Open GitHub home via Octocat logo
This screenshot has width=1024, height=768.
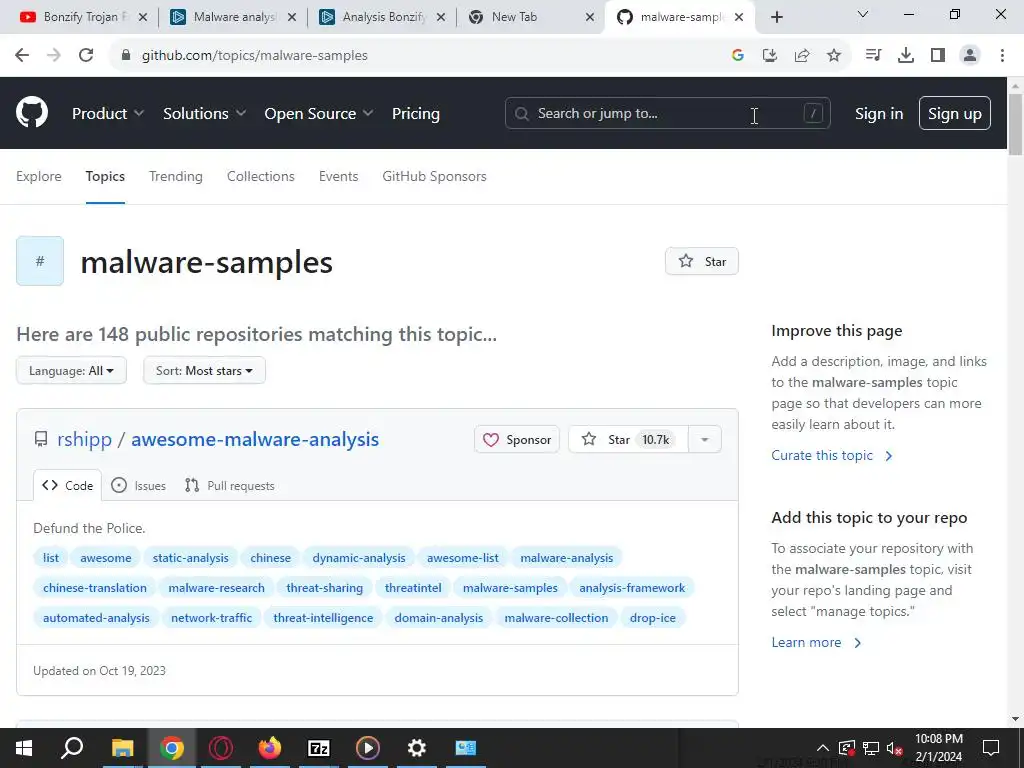32,112
